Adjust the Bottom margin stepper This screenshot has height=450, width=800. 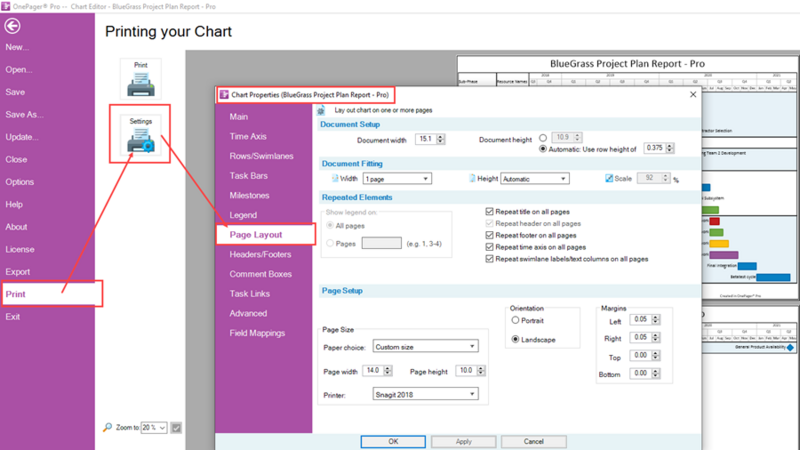656,373
